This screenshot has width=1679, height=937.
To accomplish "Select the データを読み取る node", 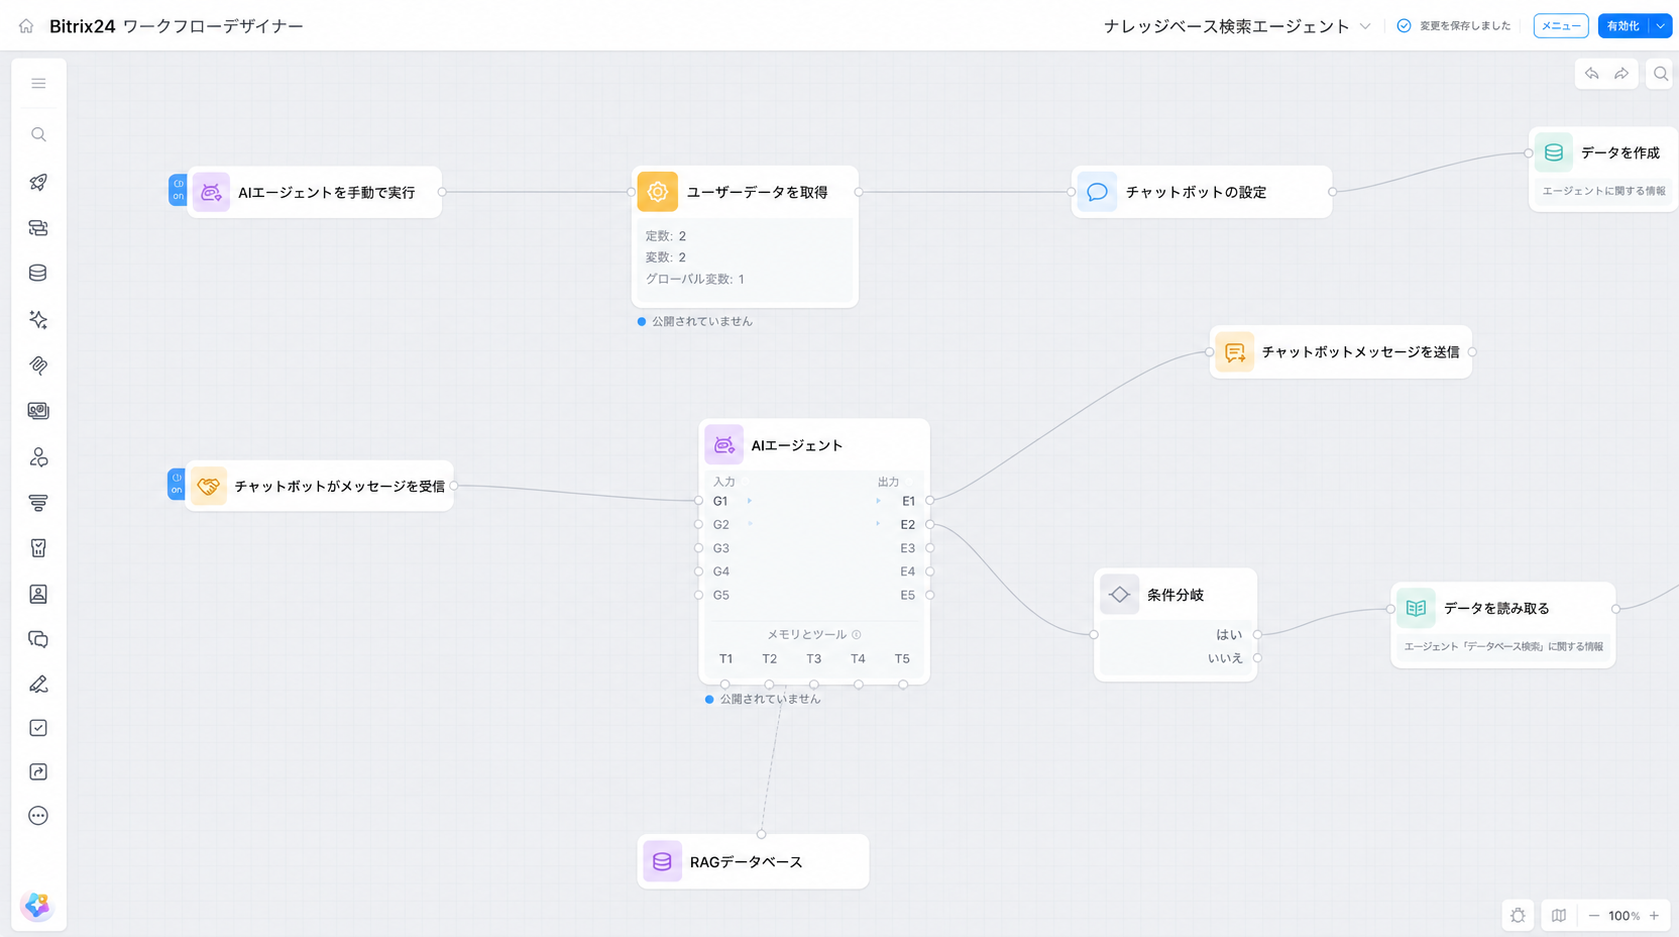I will (1503, 624).
